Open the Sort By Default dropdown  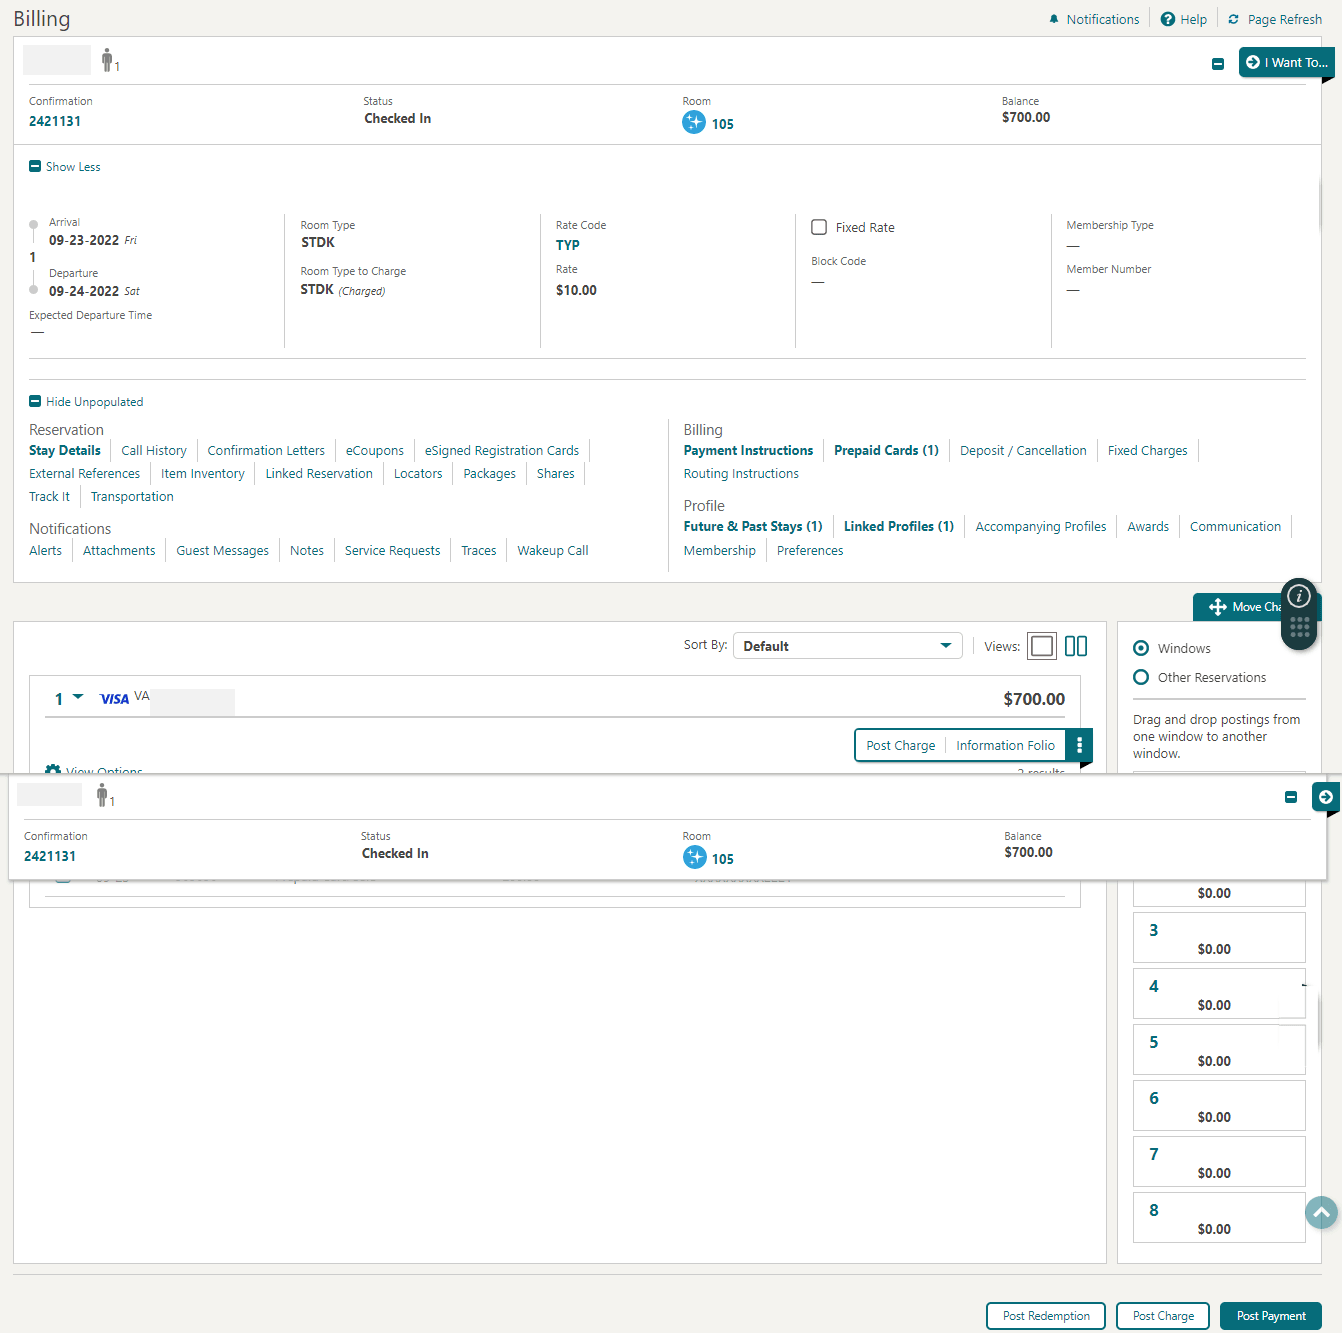[x=848, y=646]
